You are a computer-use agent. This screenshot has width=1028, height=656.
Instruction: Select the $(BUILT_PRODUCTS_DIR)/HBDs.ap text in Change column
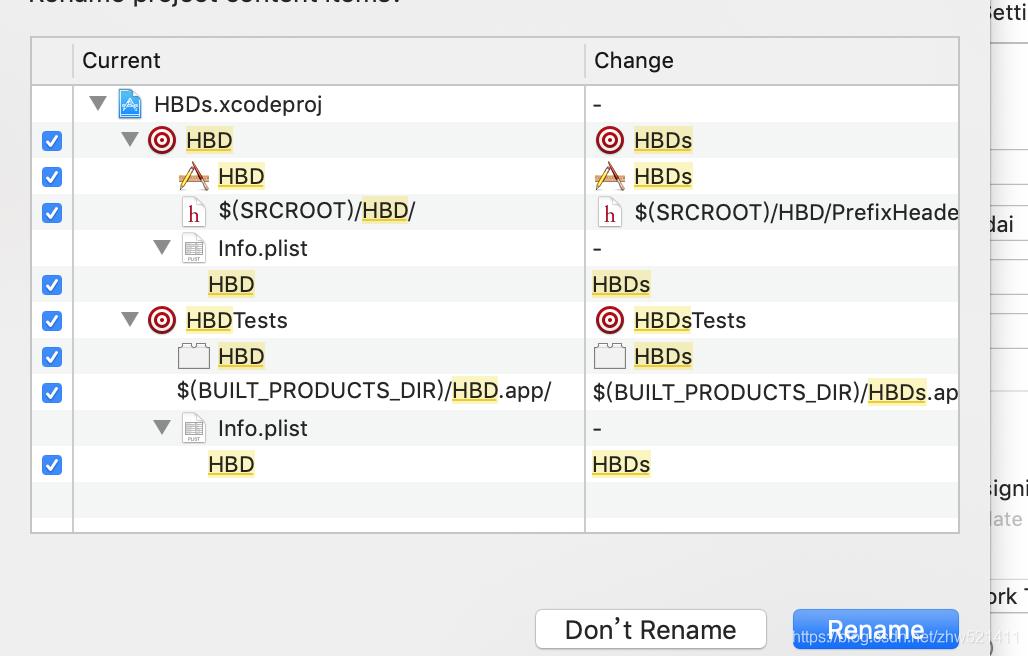[775, 393]
